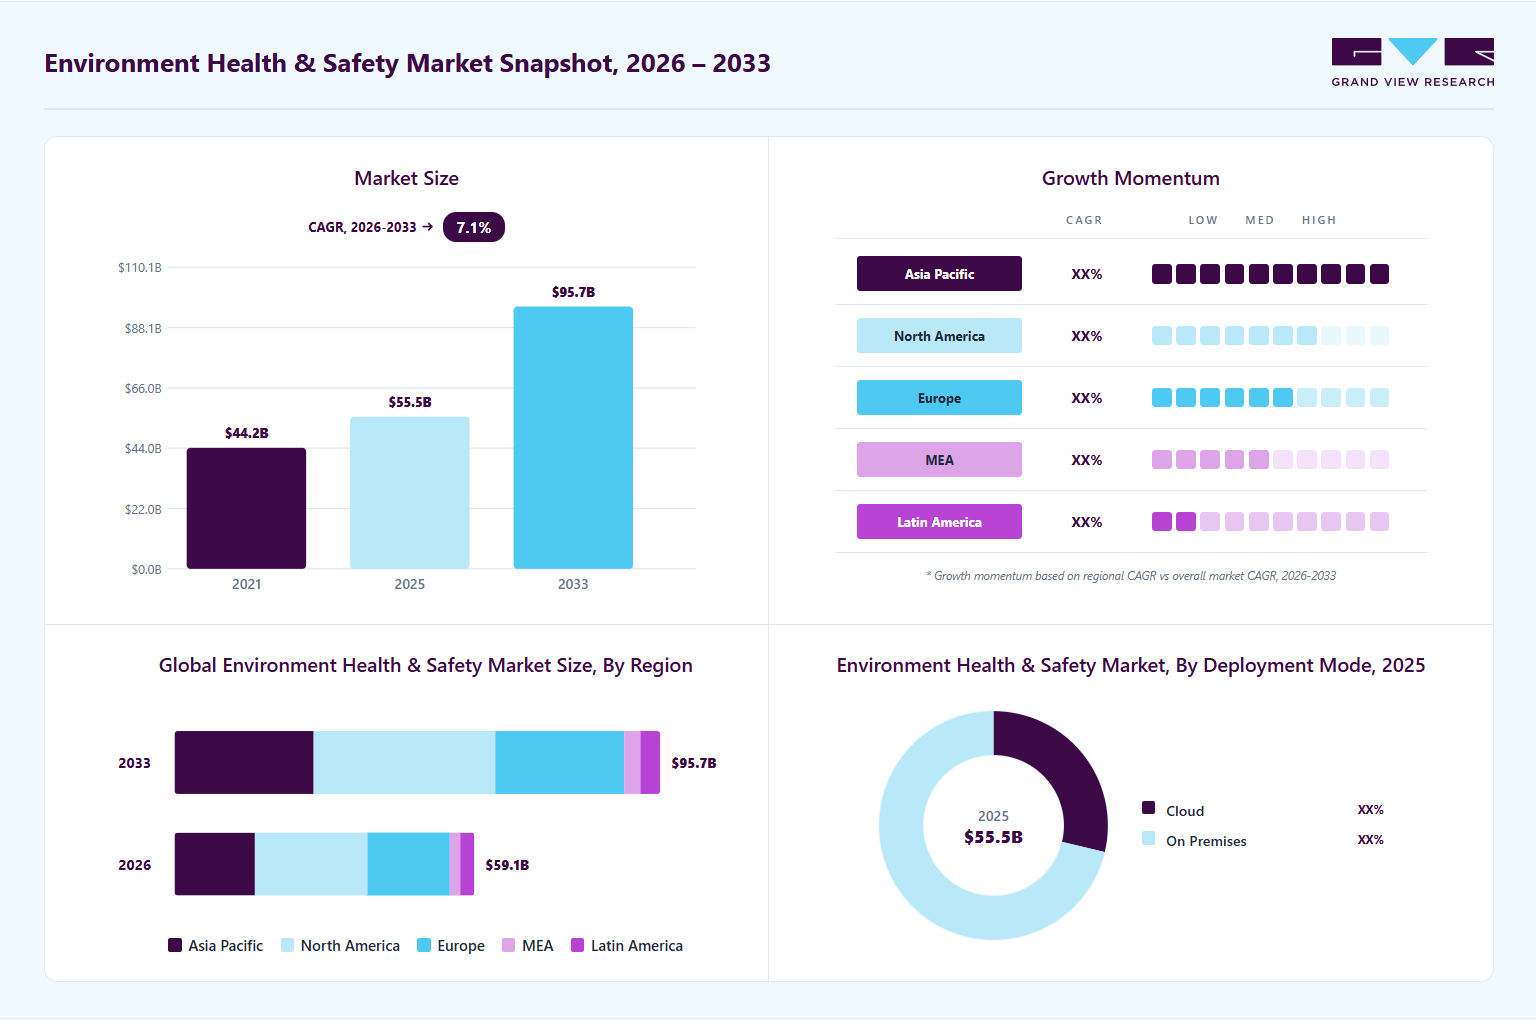This screenshot has height=1020, width=1536.
Task: Click the On Premises legend color square
Action: click(x=1149, y=838)
